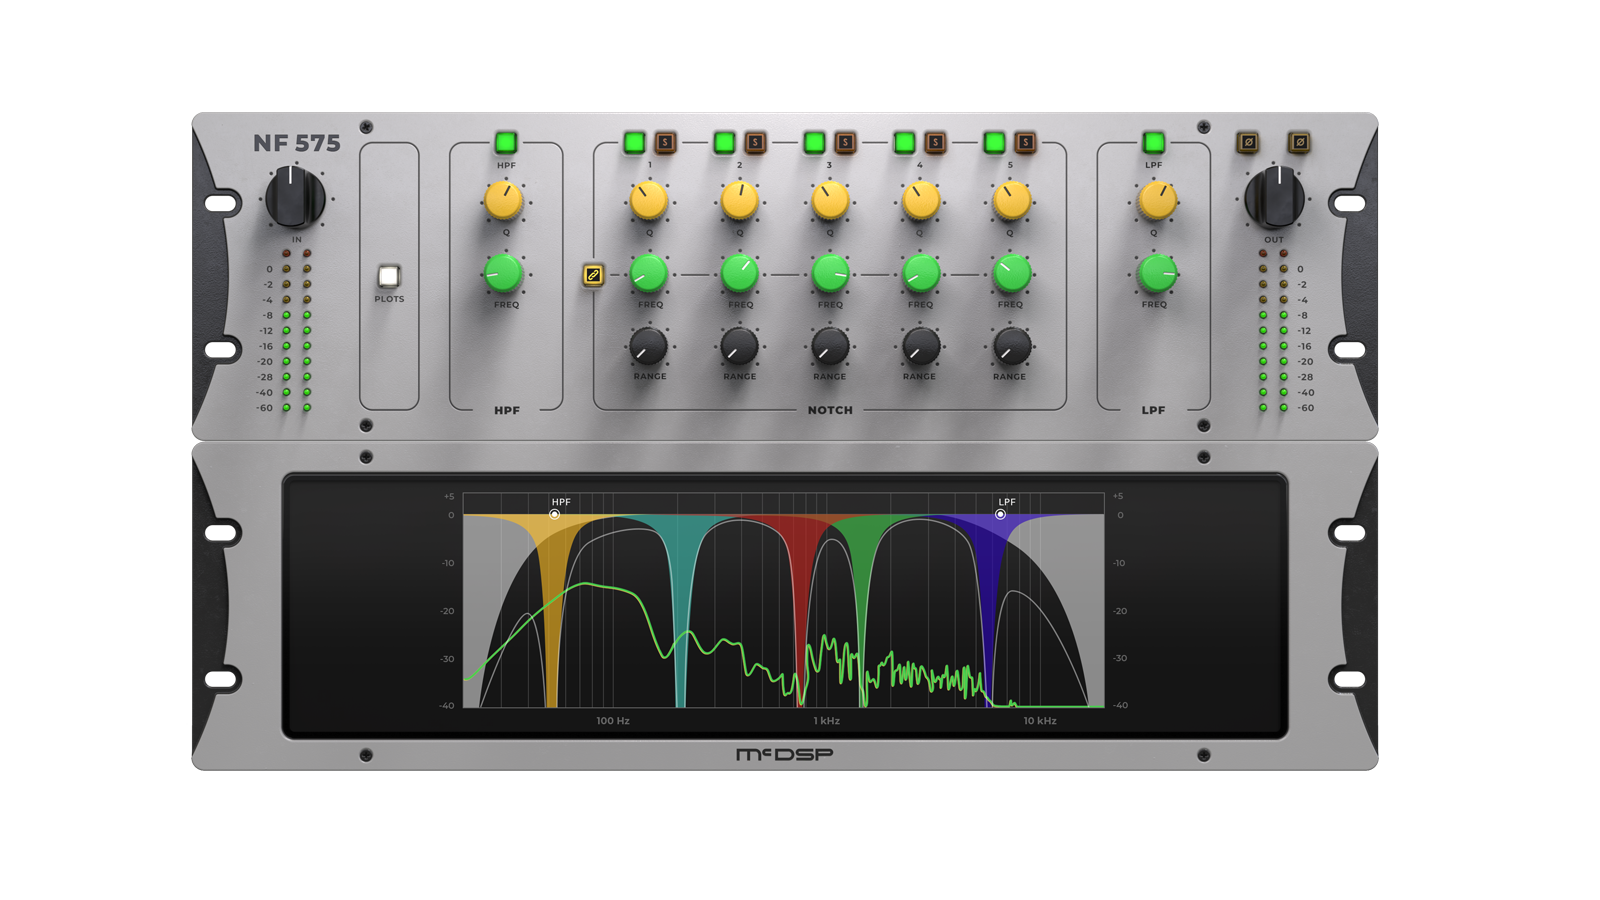Solo notch band 4 with S button
Screen dimensions: 1600x900
[x=935, y=142]
